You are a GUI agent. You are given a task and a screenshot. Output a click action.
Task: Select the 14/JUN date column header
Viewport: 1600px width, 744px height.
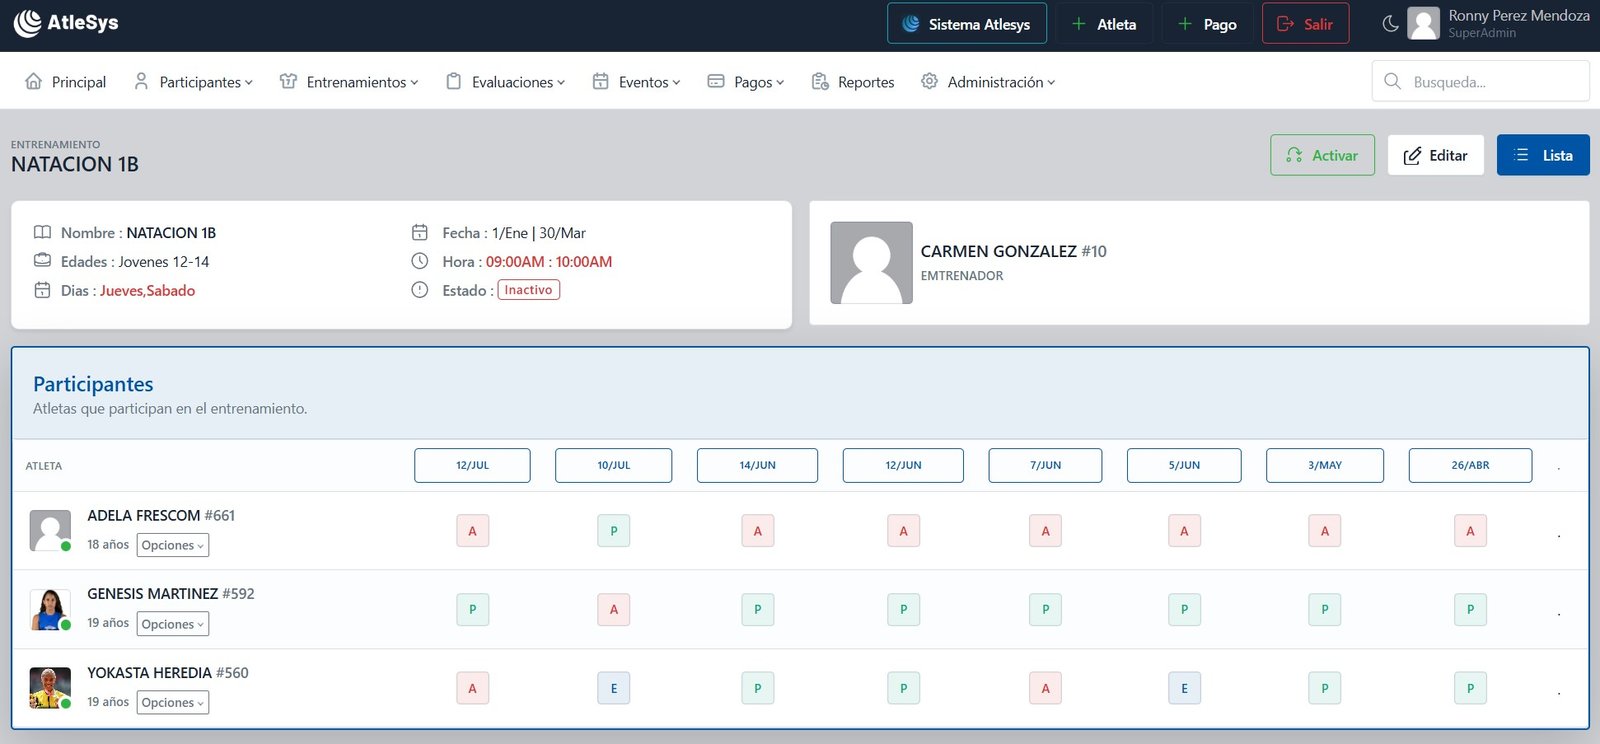tap(757, 465)
